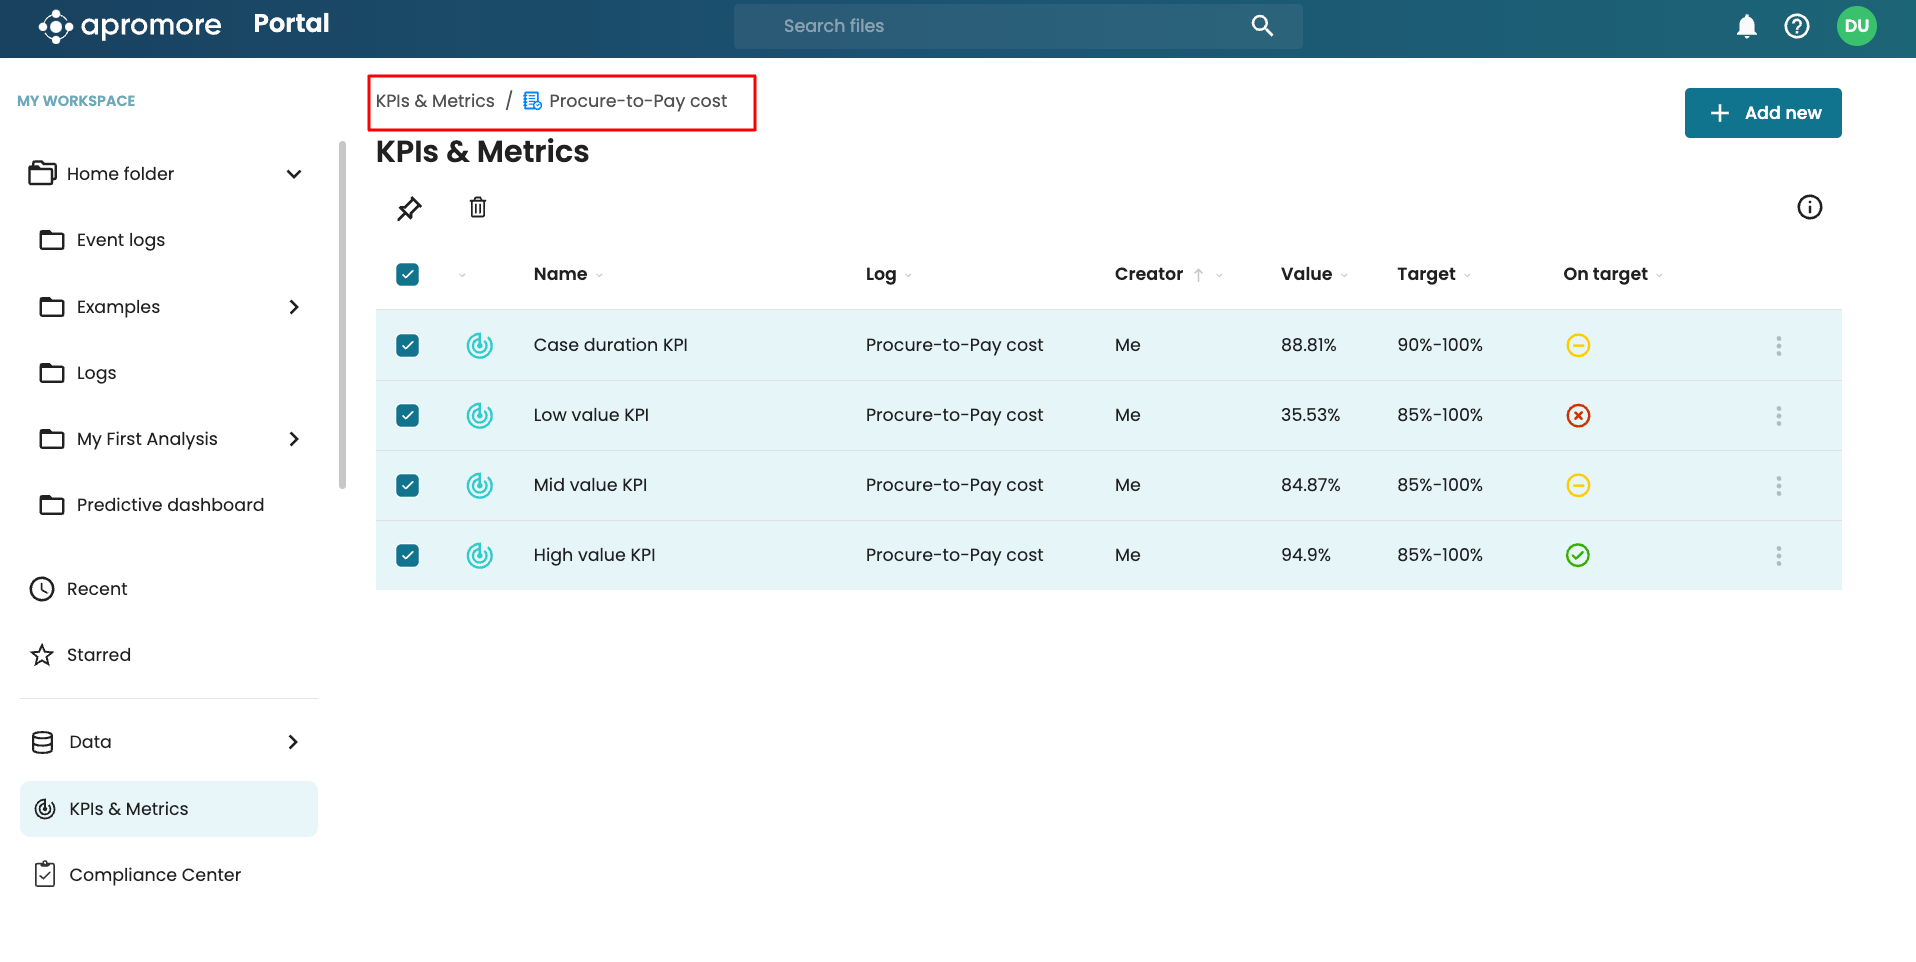Open the info icon at table right
Viewport: 1916px width, 962px height.
click(x=1809, y=207)
